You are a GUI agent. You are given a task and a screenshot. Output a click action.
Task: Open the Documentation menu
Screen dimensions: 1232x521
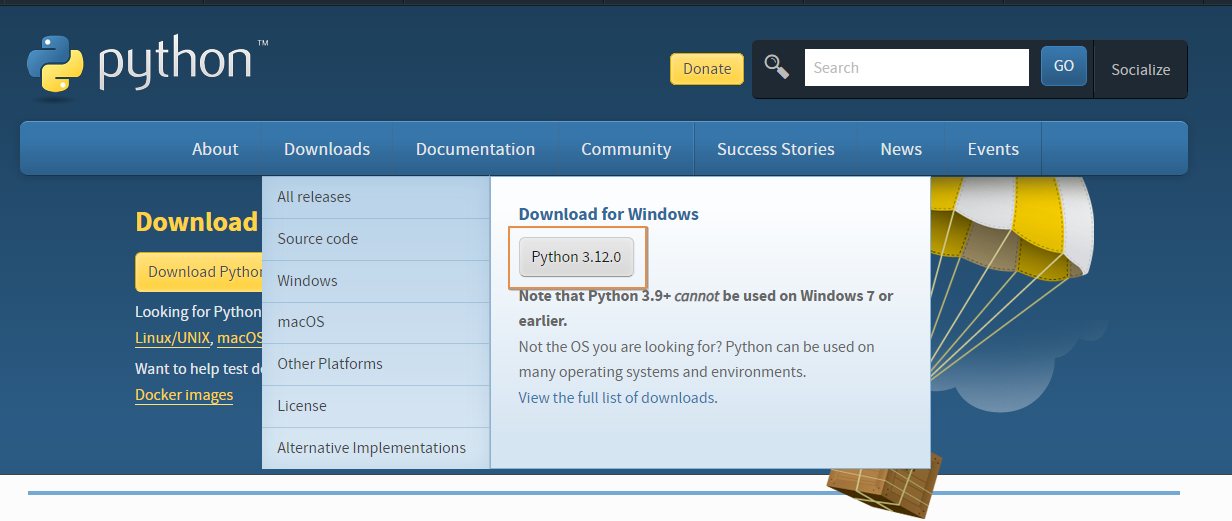pos(475,149)
